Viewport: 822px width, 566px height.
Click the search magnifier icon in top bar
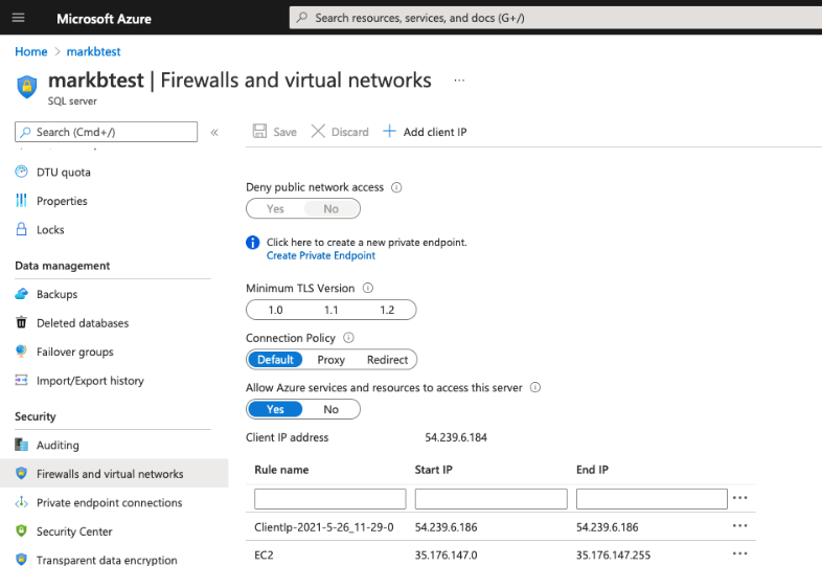302,18
